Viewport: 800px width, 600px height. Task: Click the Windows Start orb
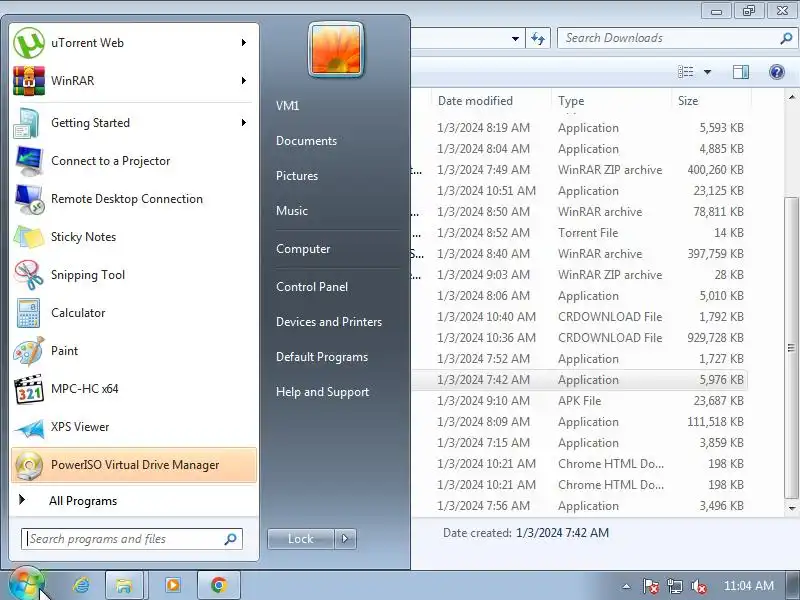point(25,584)
